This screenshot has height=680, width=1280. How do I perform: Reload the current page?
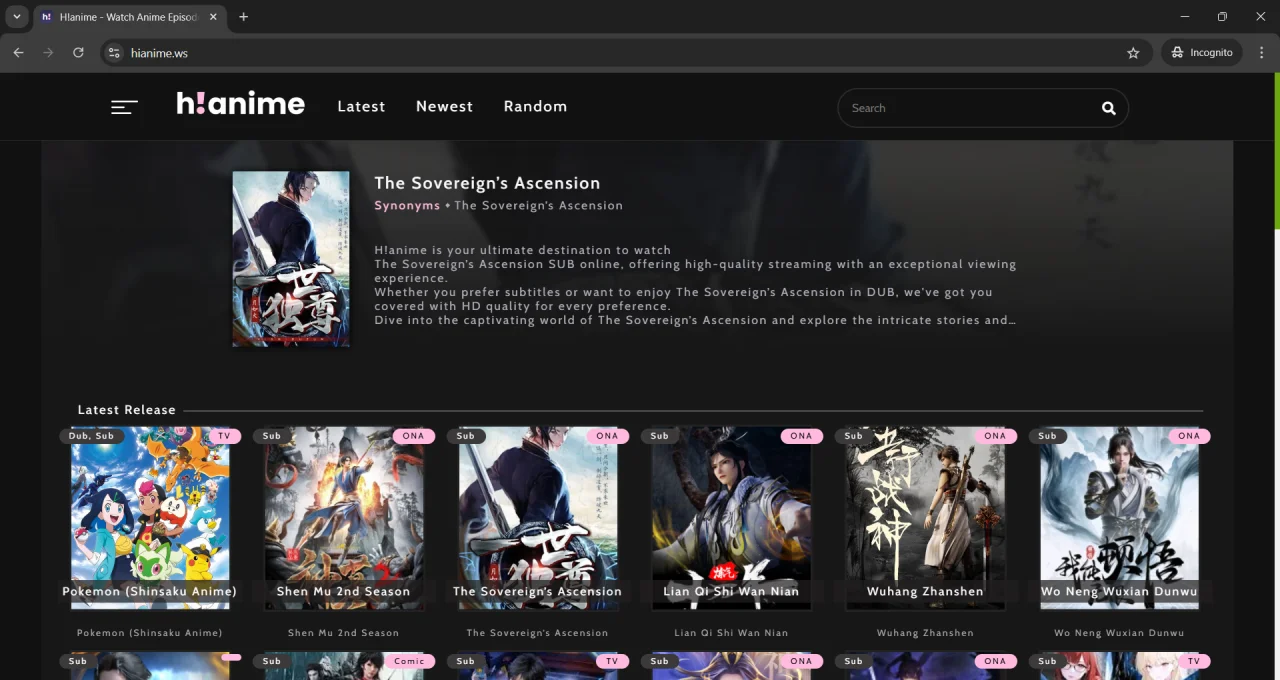(x=78, y=52)
